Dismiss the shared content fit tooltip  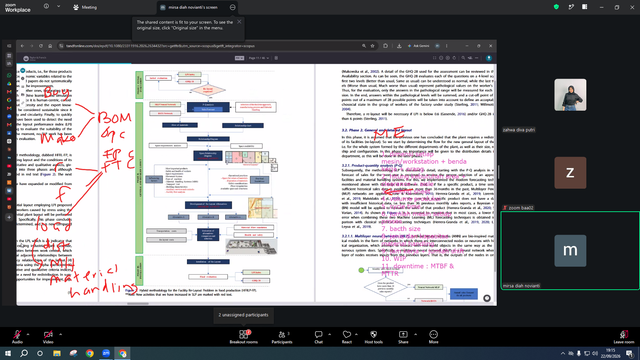[239, 22]
